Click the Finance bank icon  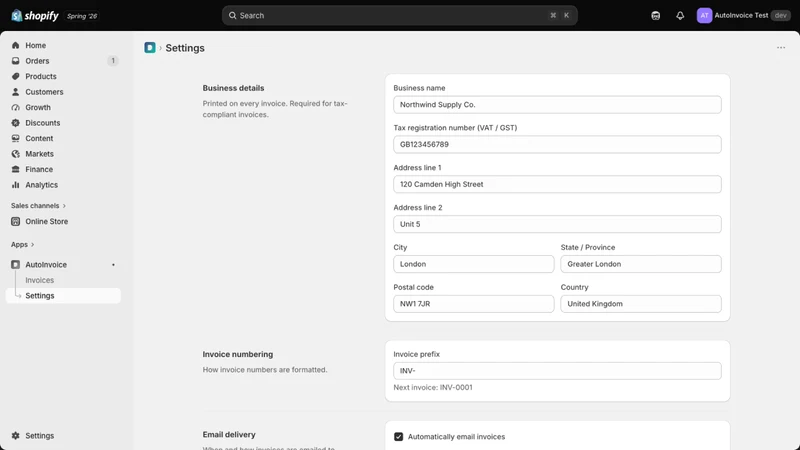click(x=15, y=169)
